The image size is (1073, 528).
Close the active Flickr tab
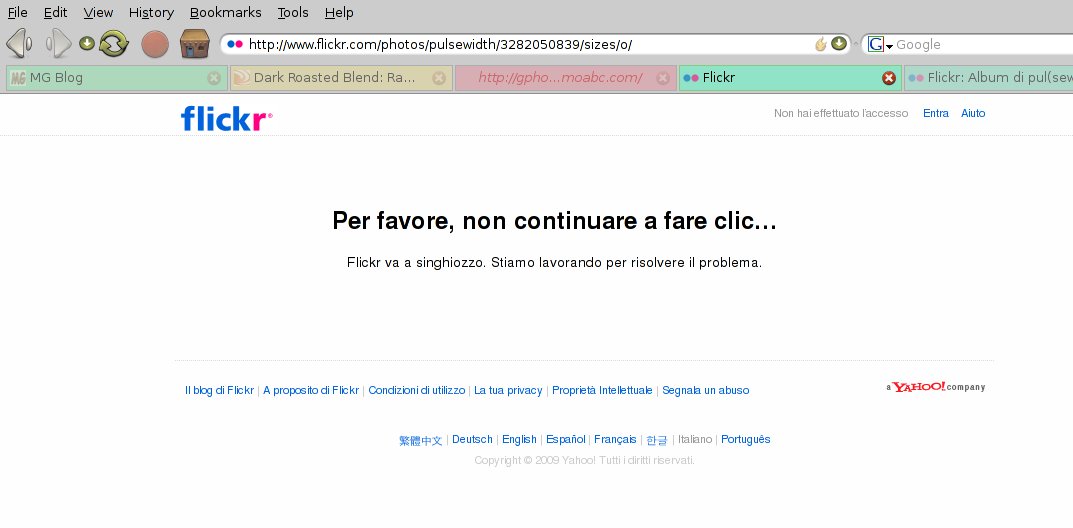point(888,78)
